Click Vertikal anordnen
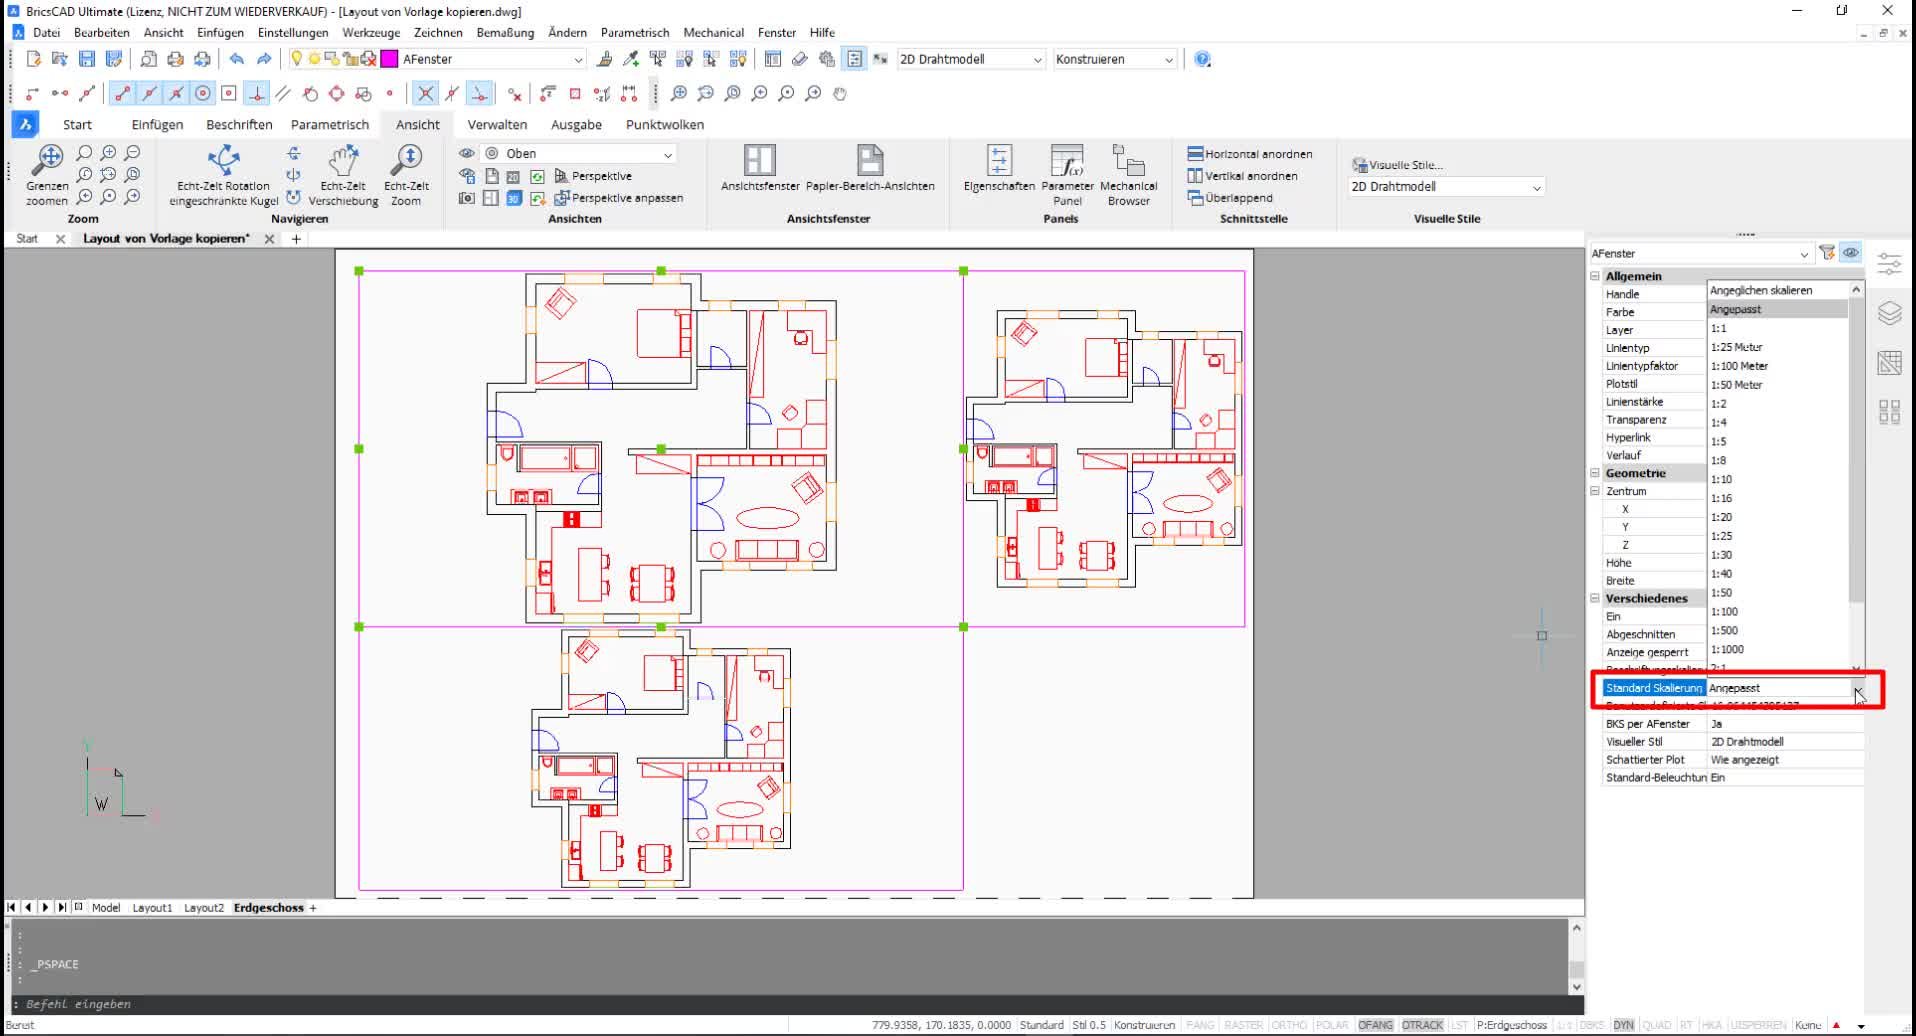The image size is (1916, 1036). tap(1242, 176)
